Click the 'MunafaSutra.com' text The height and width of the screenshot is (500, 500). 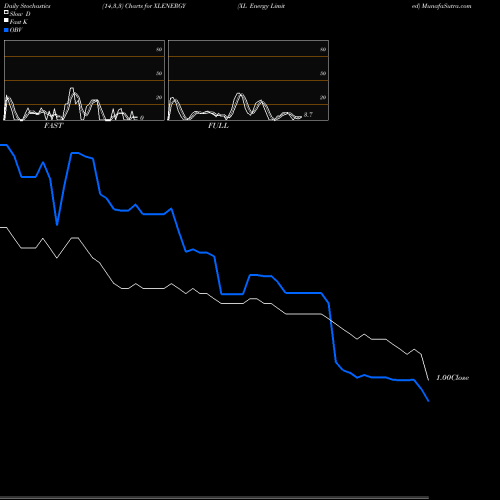[x=446, y=6]
